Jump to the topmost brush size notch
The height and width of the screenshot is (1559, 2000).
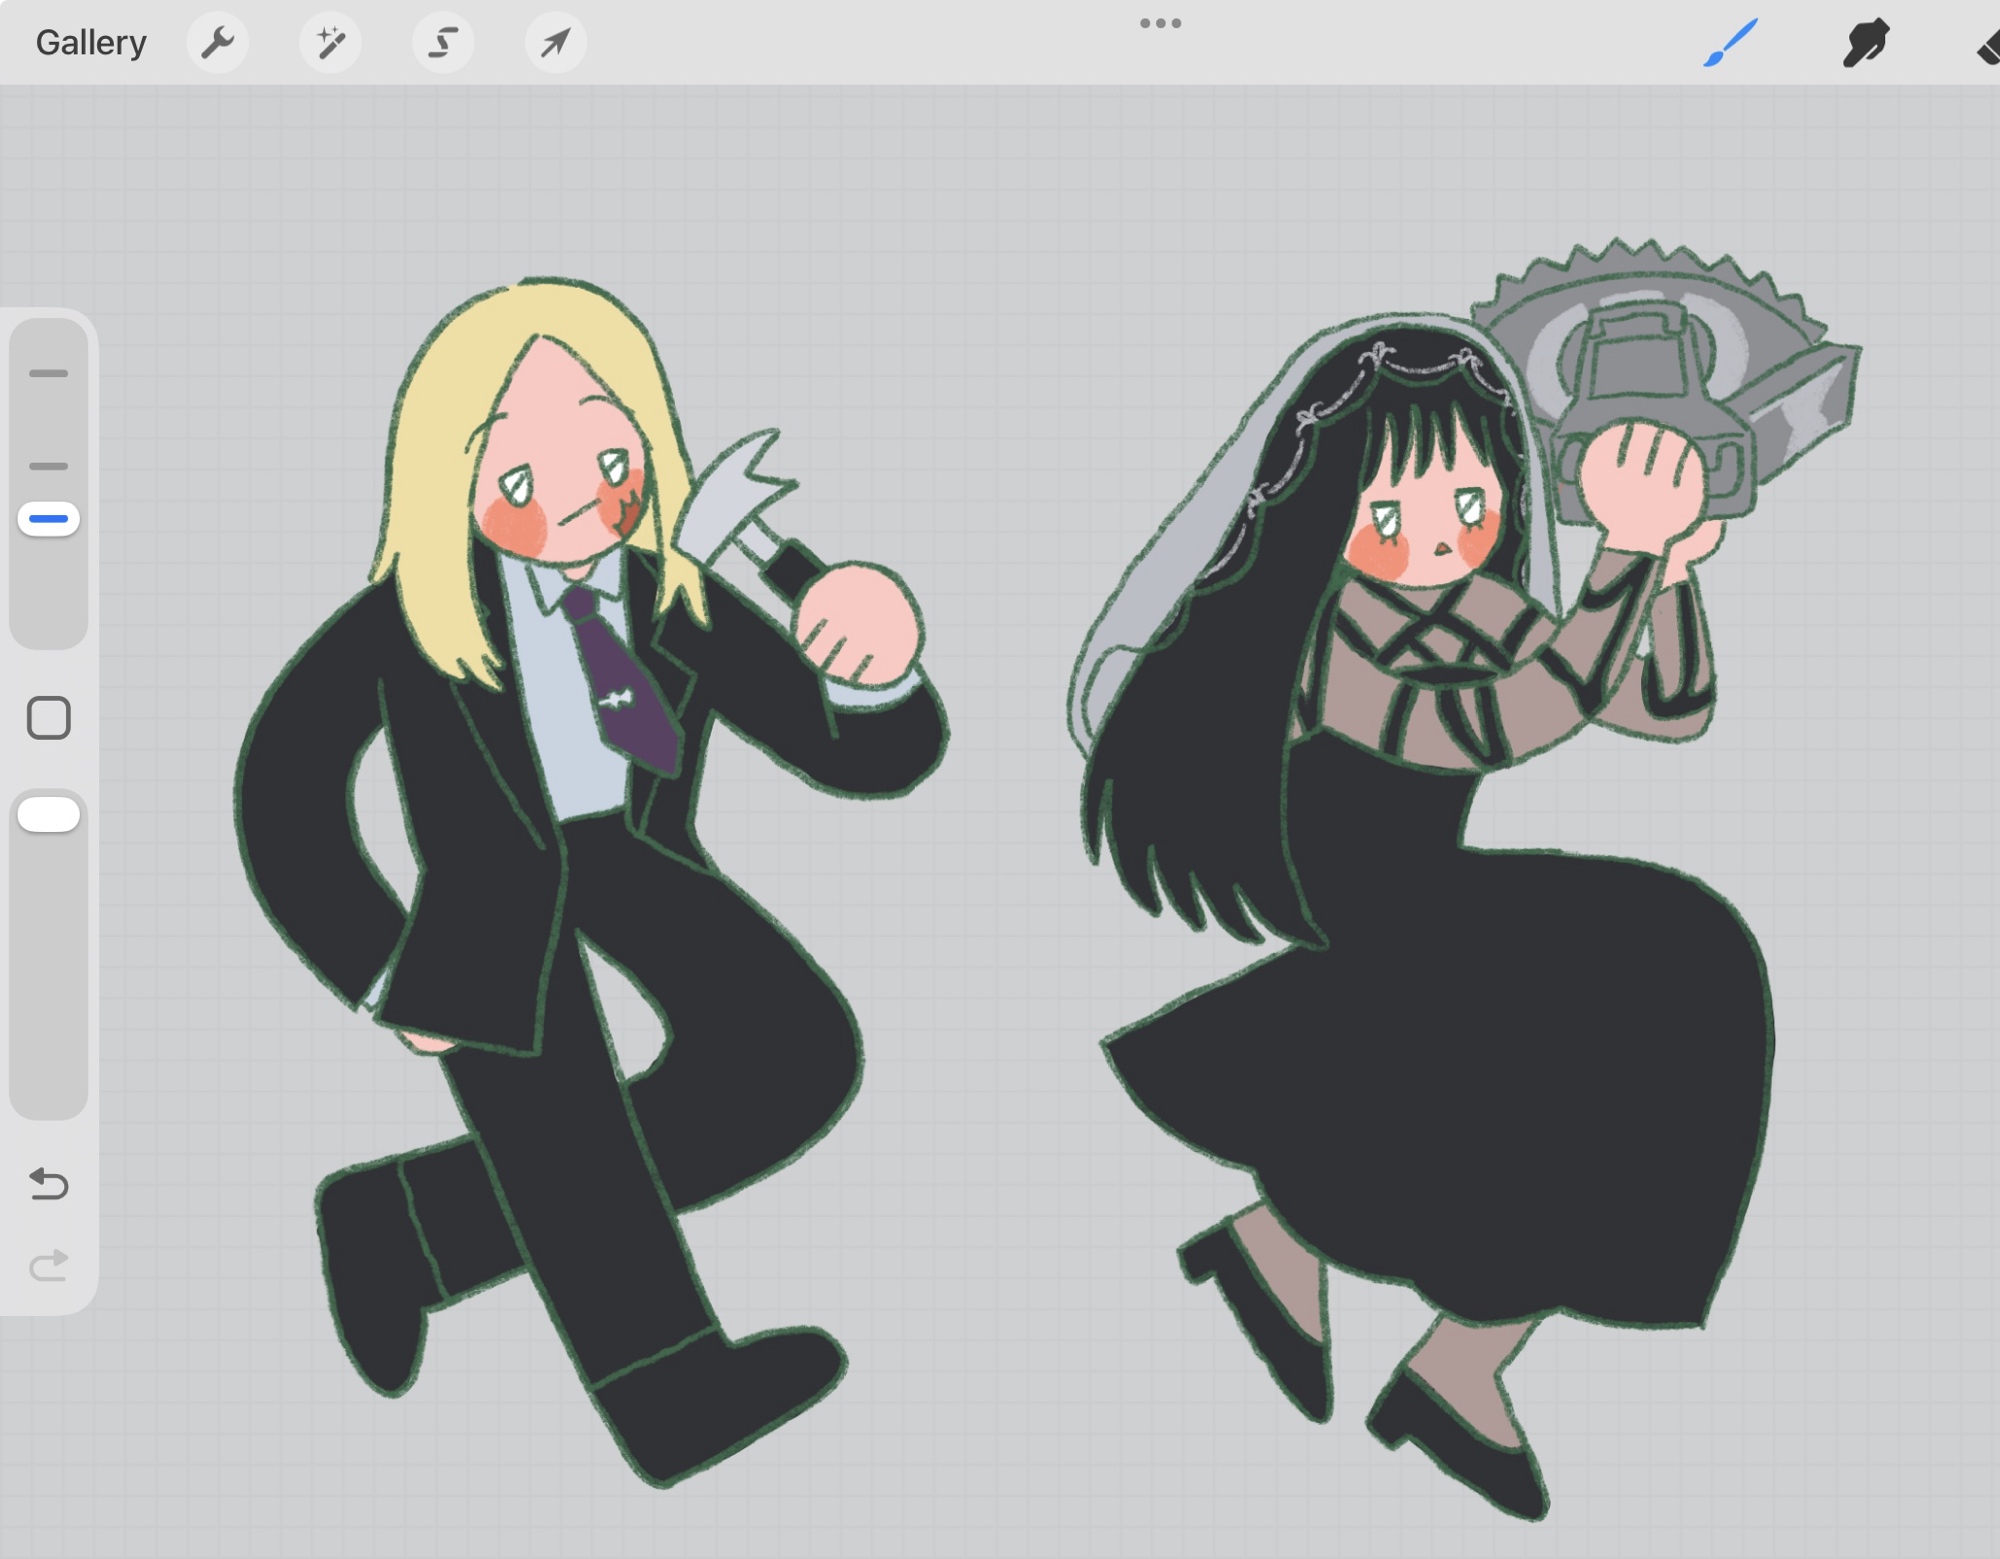tap(48, 373)
